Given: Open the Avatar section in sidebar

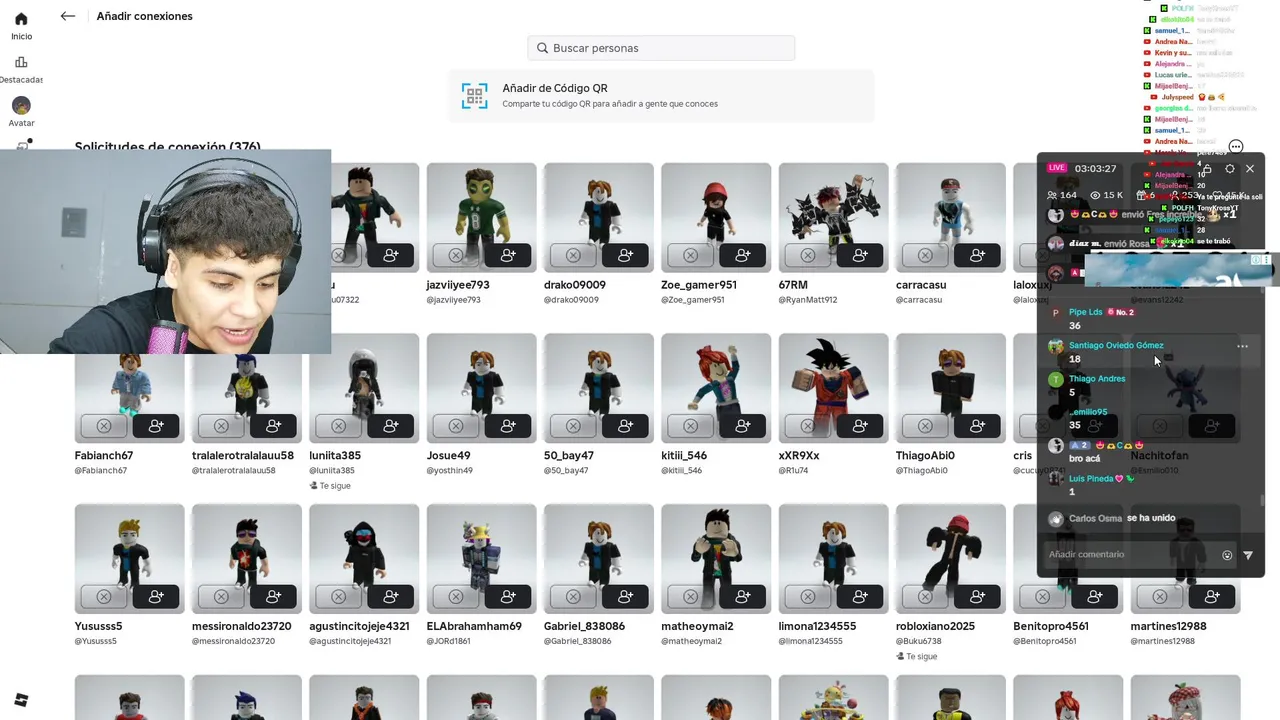Looking at the screenshot, I should coord(21,112).
